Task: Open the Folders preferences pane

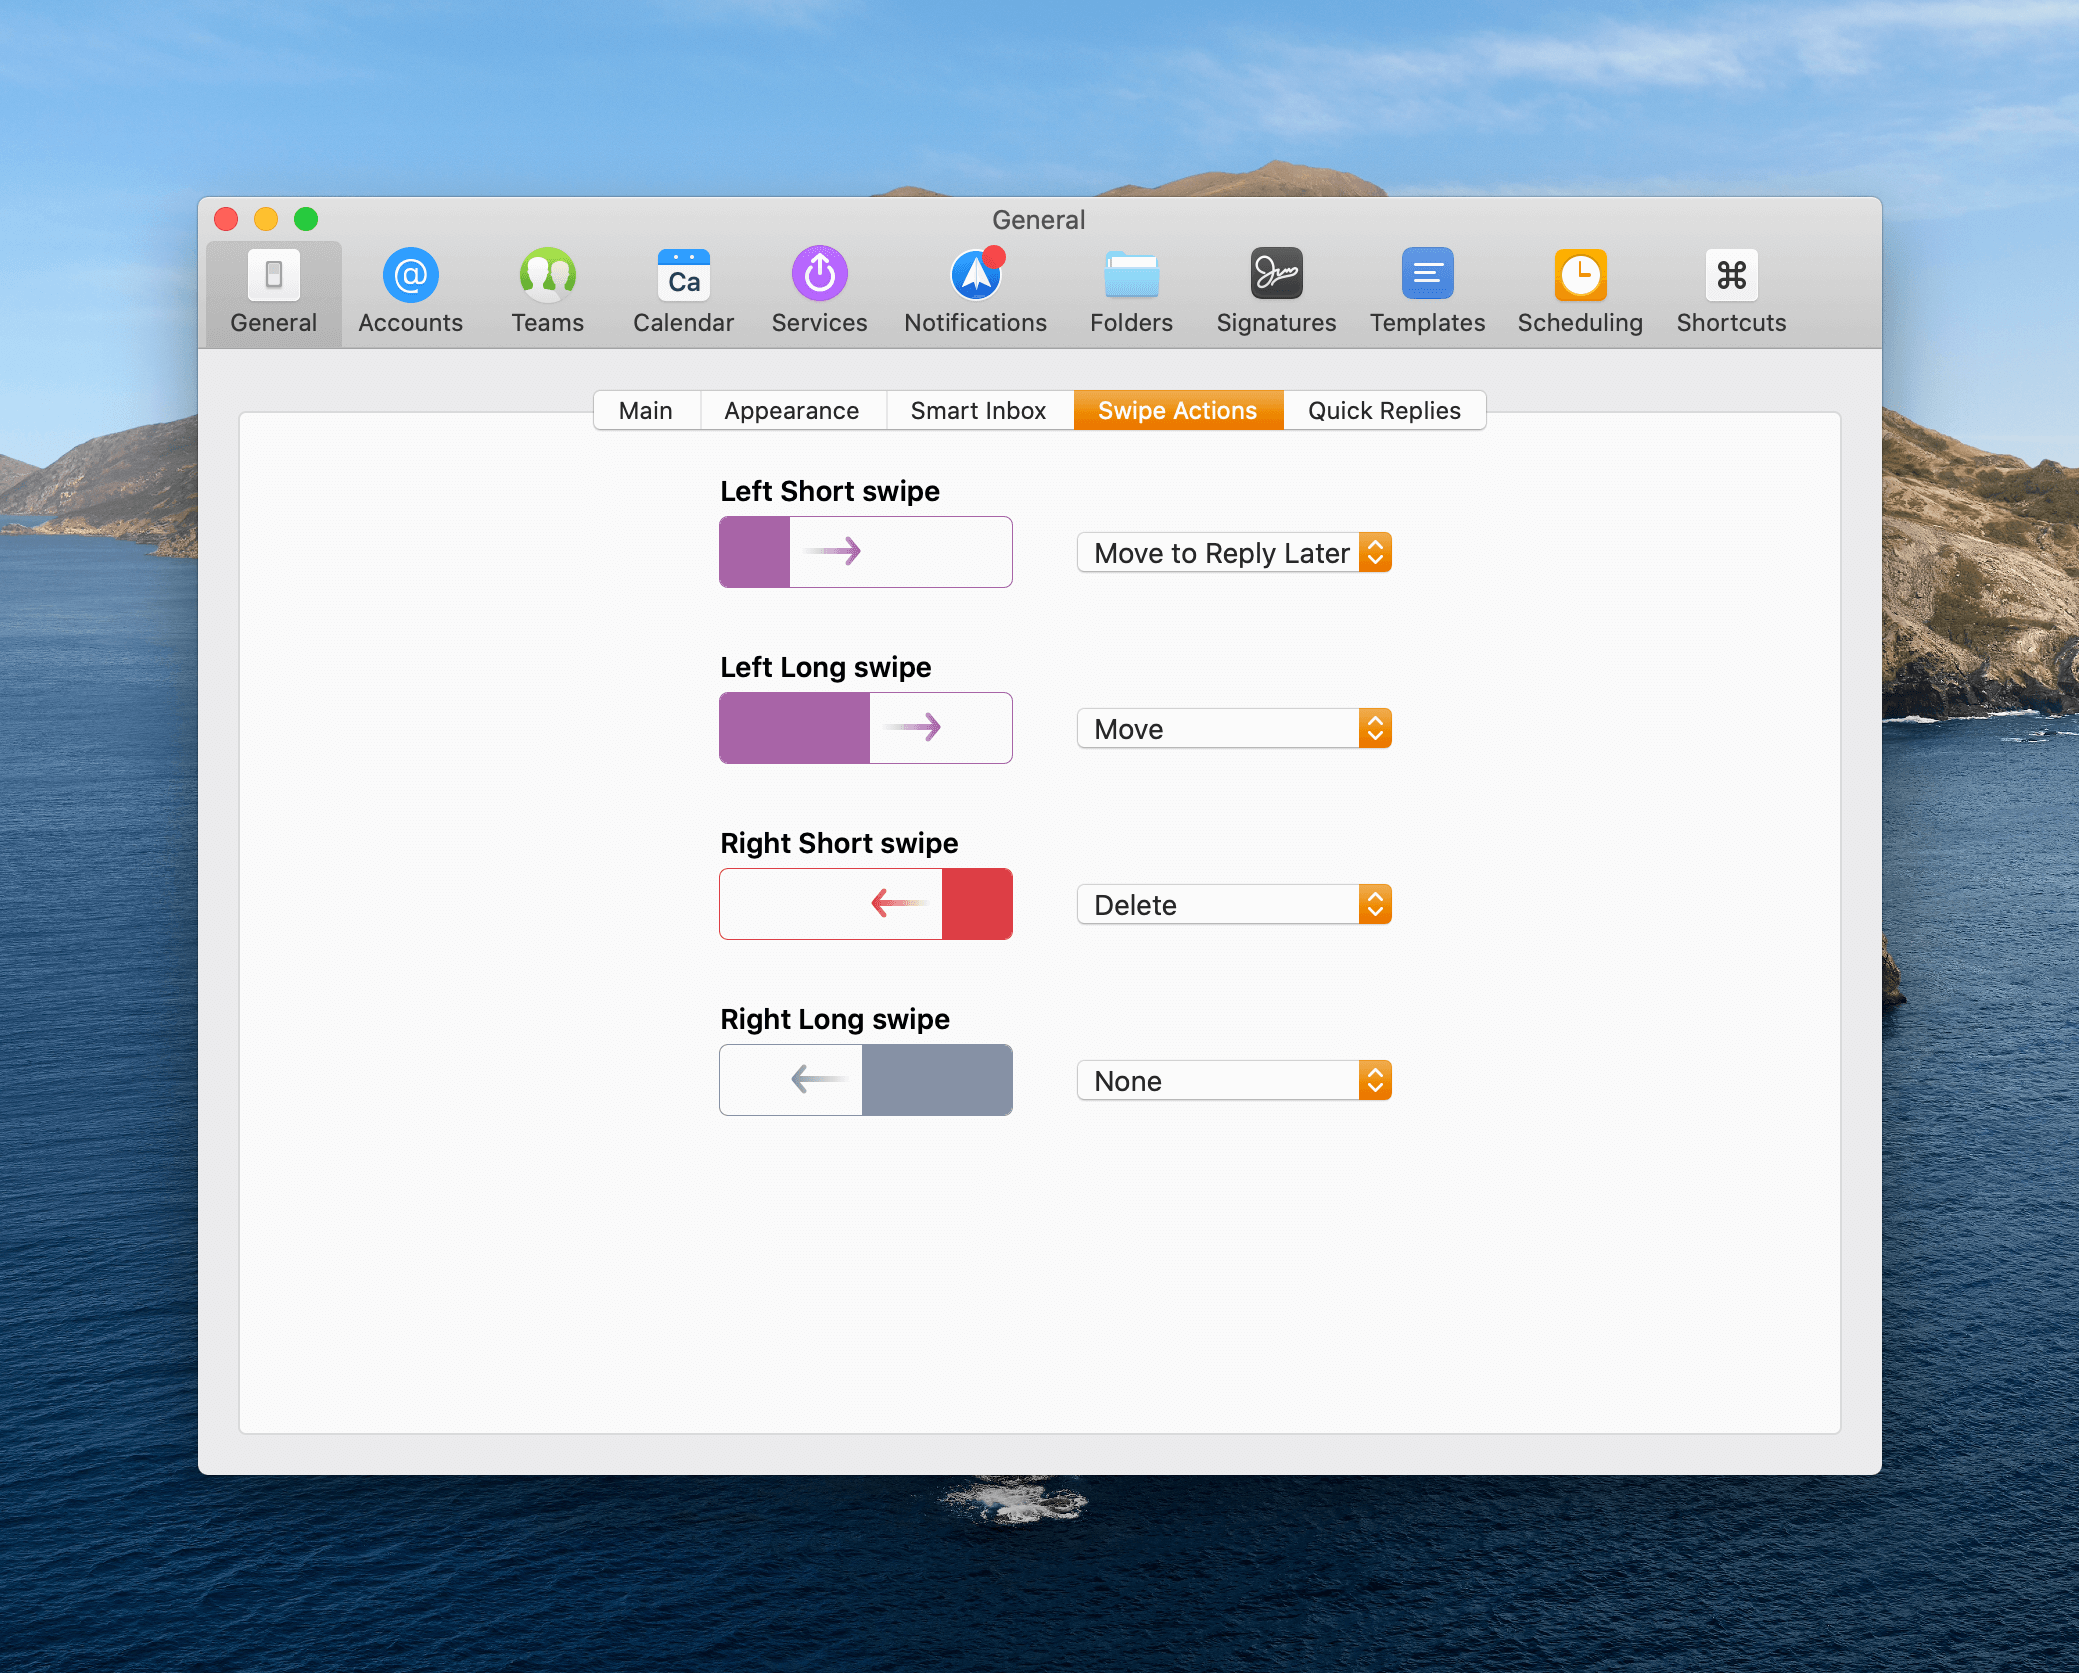Action: pos(1131,291)
